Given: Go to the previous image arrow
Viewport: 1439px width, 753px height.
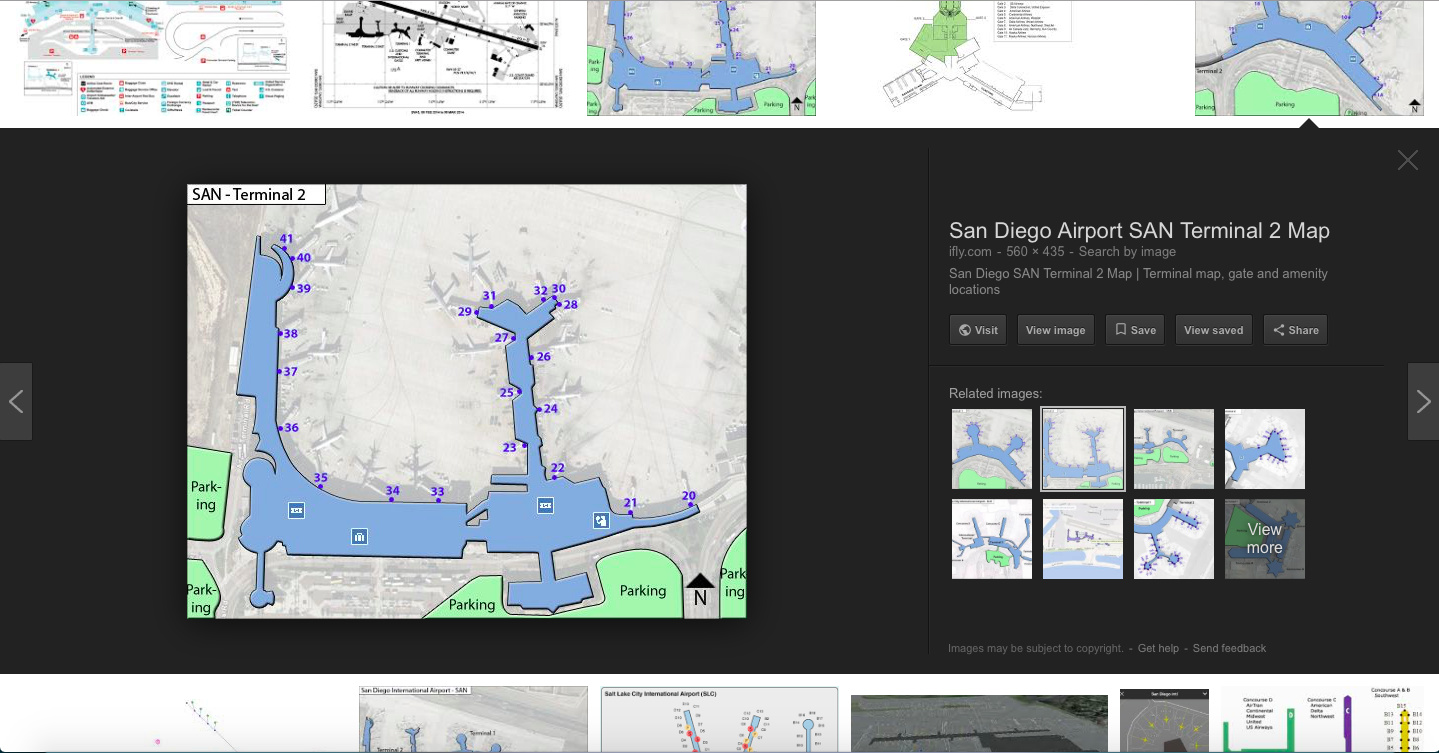Looking at the screenshot, I should point(16,402).
